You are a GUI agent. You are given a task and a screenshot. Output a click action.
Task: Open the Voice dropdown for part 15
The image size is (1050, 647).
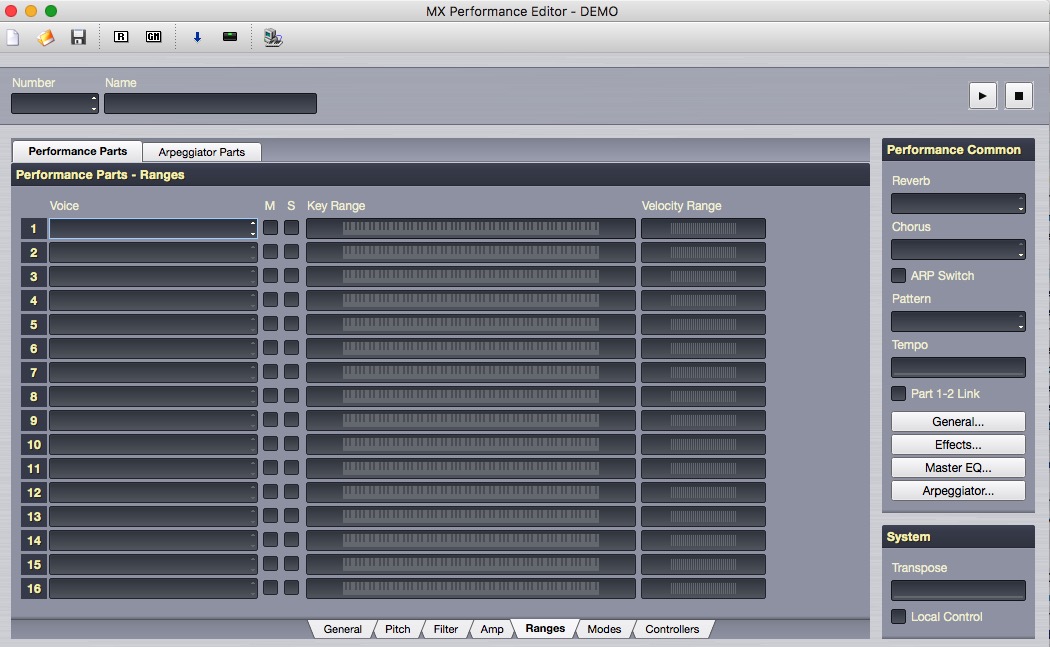click(153, 565)
